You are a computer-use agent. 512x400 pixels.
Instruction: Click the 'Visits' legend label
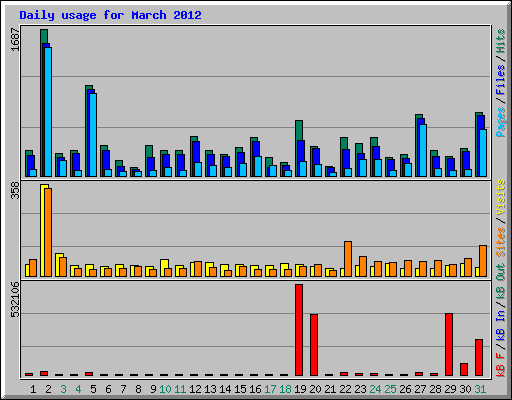pos(501,197)
